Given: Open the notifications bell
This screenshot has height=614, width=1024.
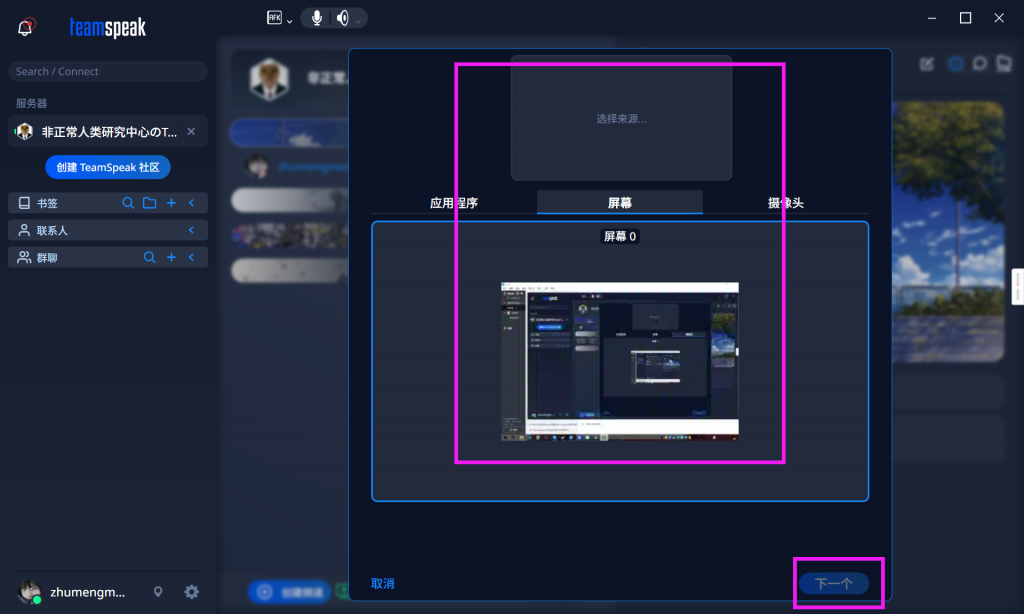Looking at the screenshot, I should pyautogui.click(x=27, y=27).
